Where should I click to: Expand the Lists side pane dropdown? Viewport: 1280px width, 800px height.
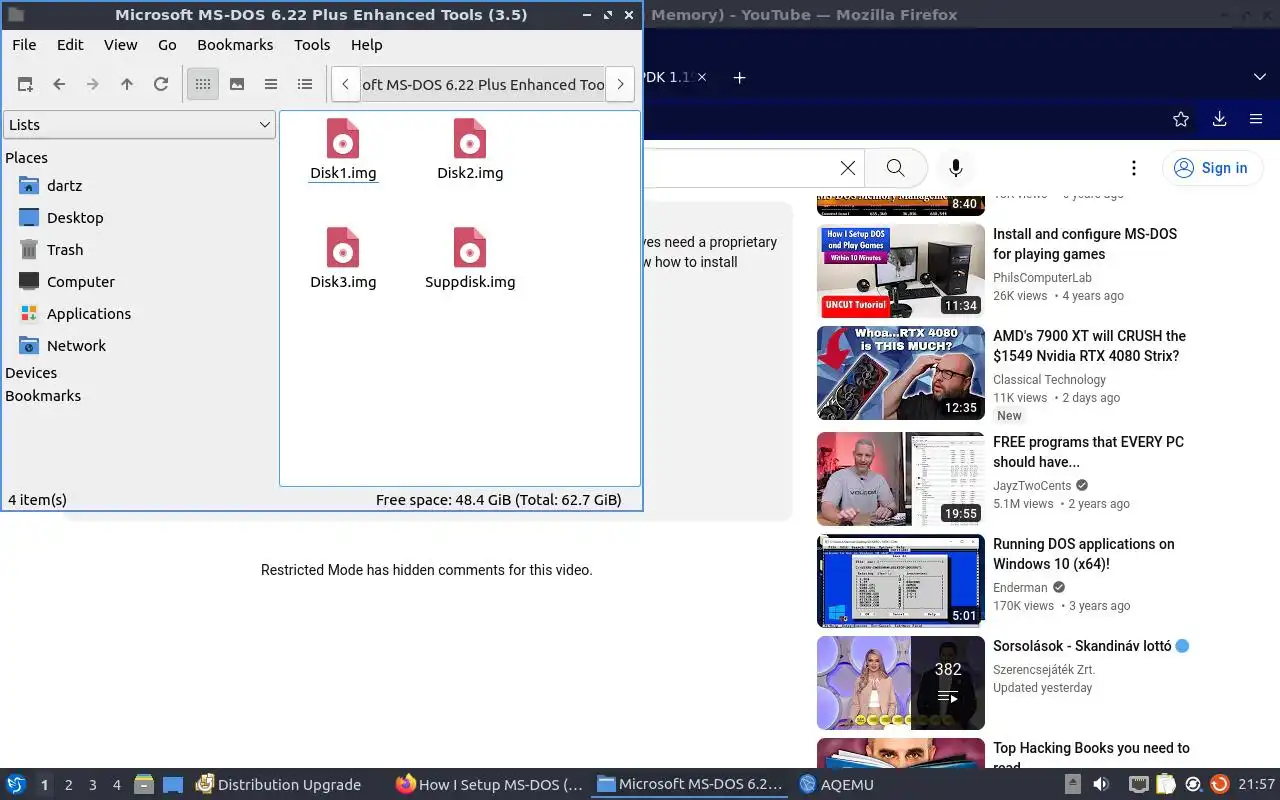139,125
